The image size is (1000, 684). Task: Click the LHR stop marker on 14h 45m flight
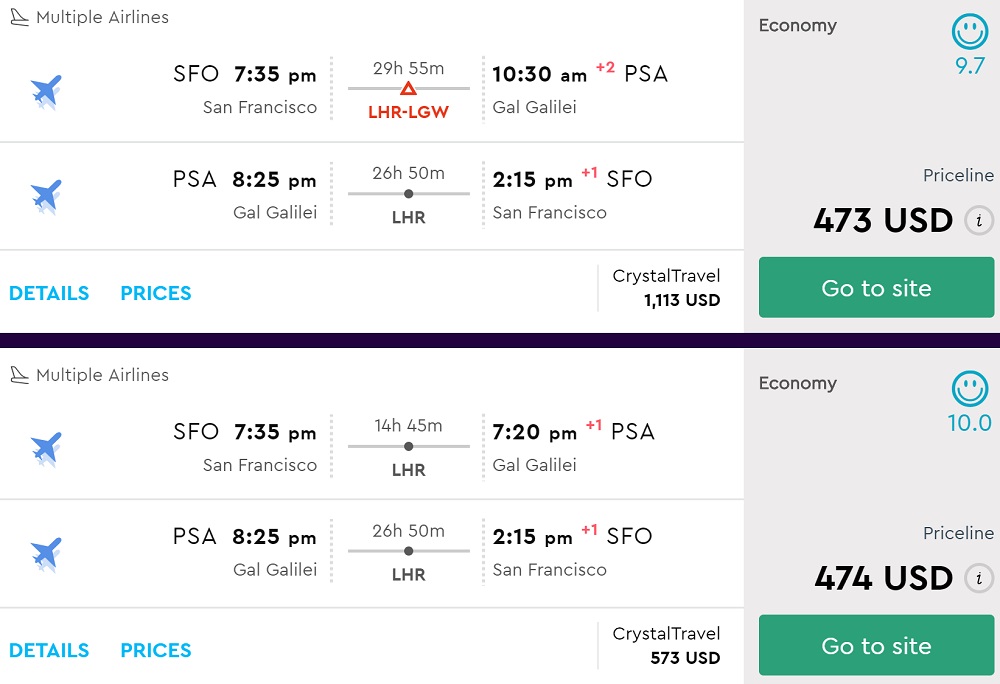point(408,446)
